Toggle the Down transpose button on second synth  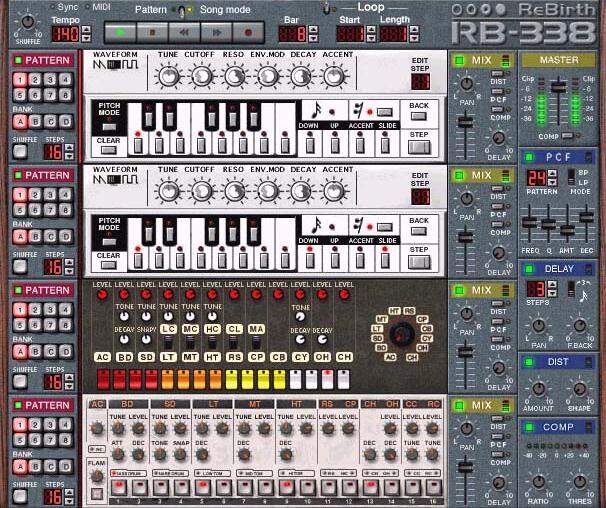(310, 260)
